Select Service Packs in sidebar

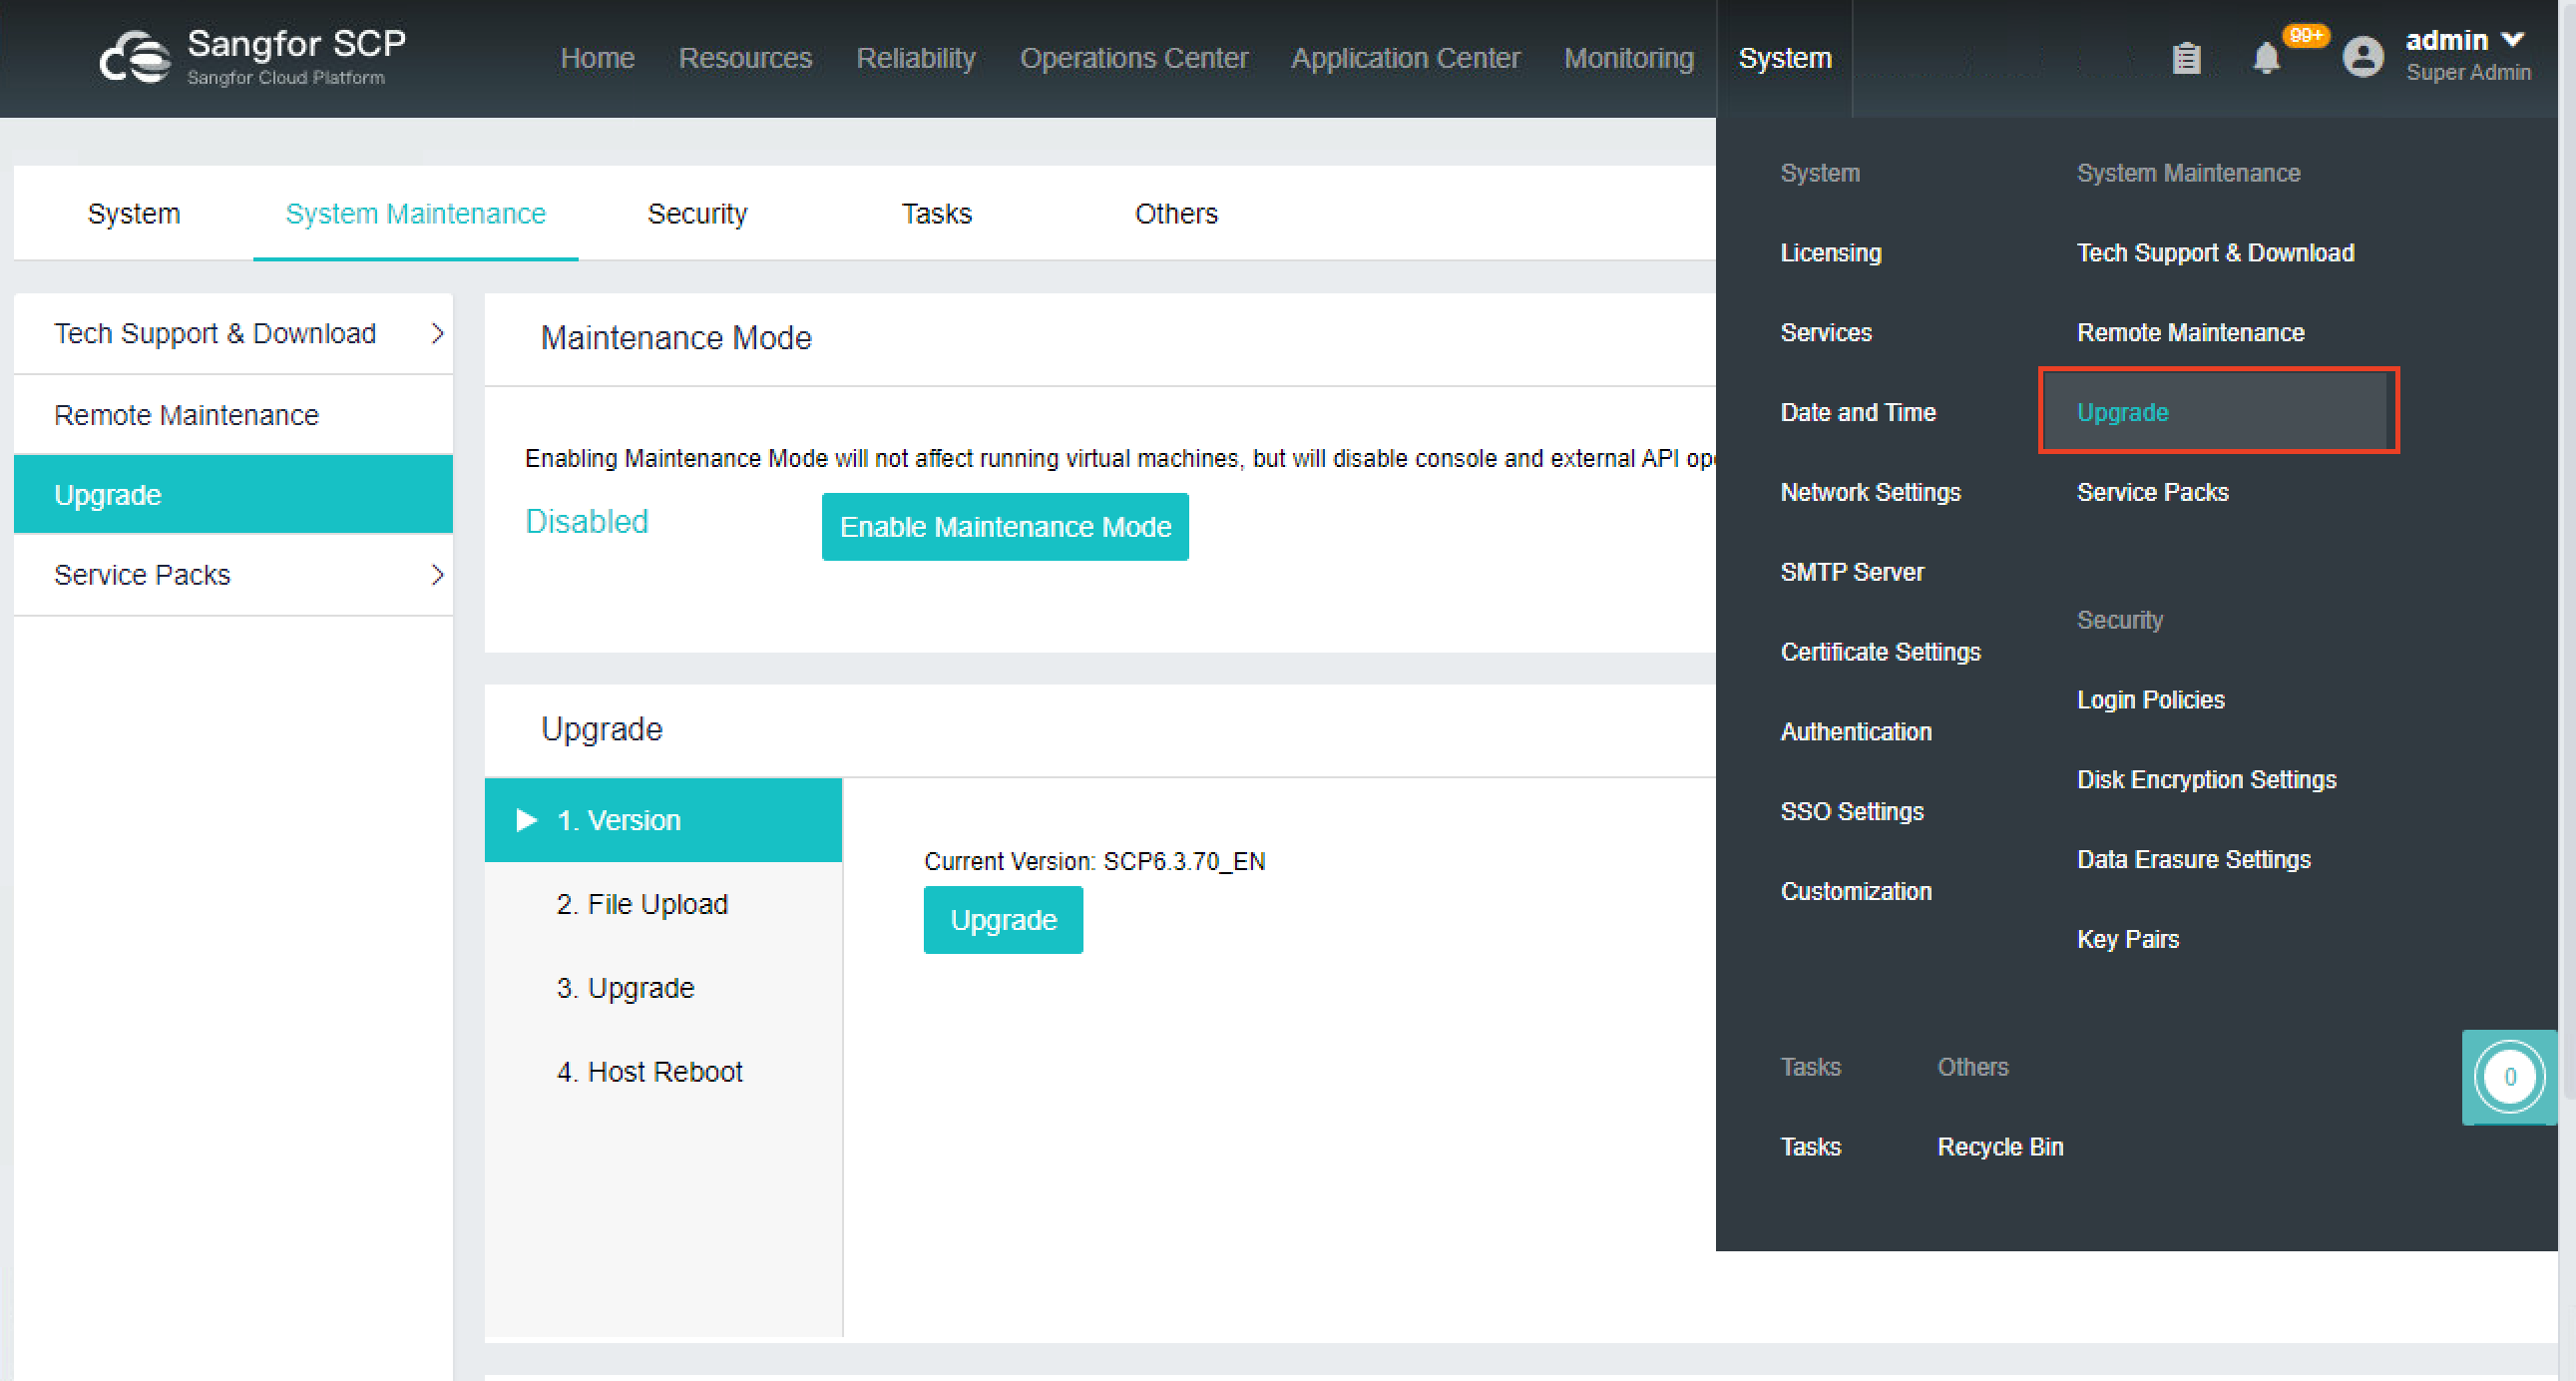[233, 575]
